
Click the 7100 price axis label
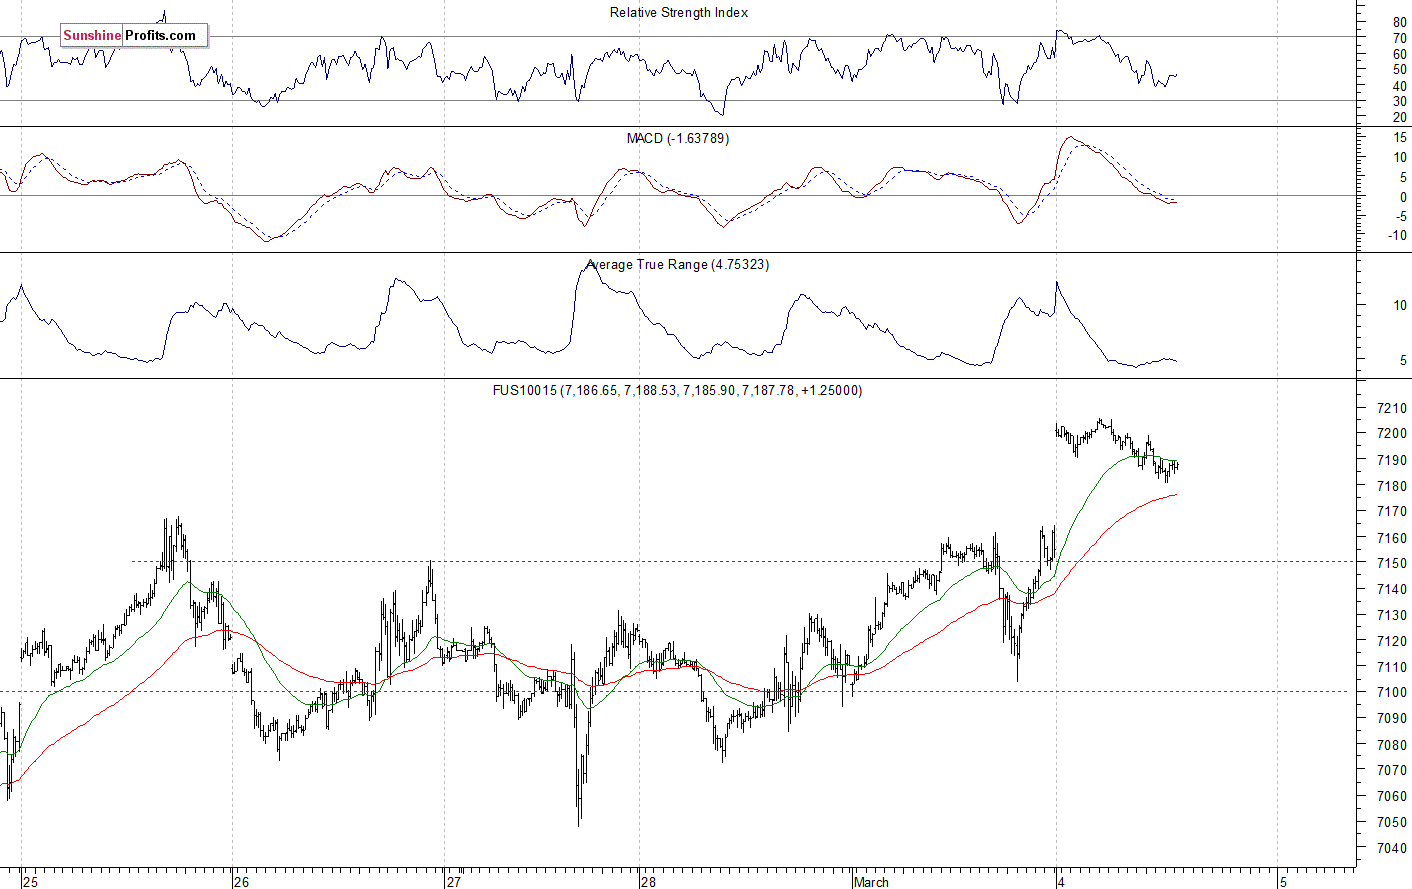1392,692
